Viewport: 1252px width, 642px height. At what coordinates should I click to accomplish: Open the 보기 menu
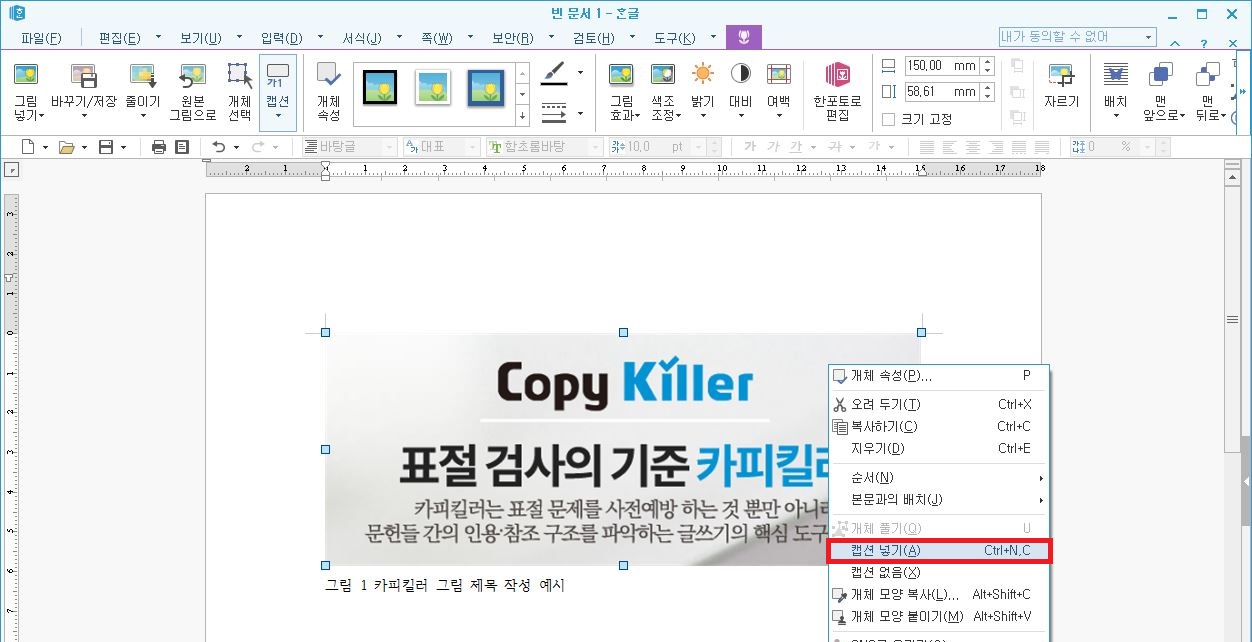coord(200,38)
